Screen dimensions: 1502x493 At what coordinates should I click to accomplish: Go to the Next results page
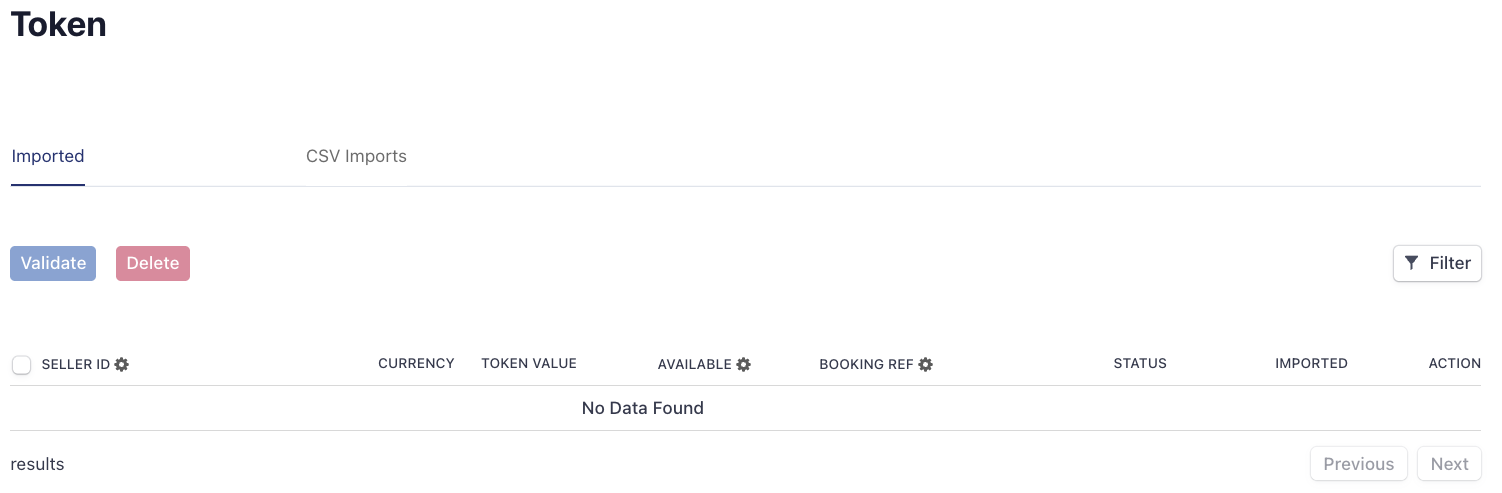[x=1449, y=464]
